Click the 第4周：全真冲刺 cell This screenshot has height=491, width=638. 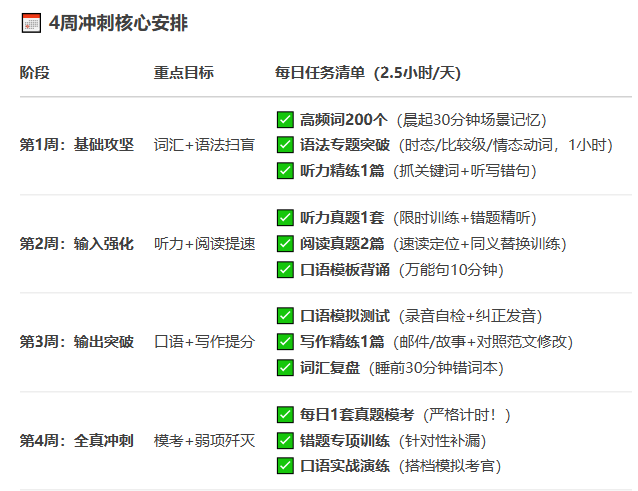(x=77, y=441)
